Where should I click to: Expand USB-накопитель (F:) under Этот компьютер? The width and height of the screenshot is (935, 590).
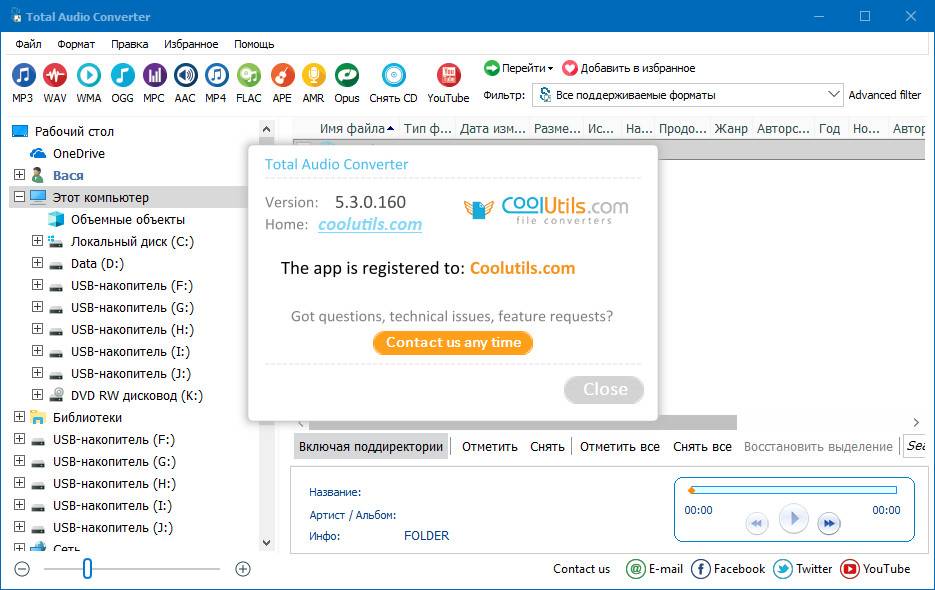[x=38, y=285]
